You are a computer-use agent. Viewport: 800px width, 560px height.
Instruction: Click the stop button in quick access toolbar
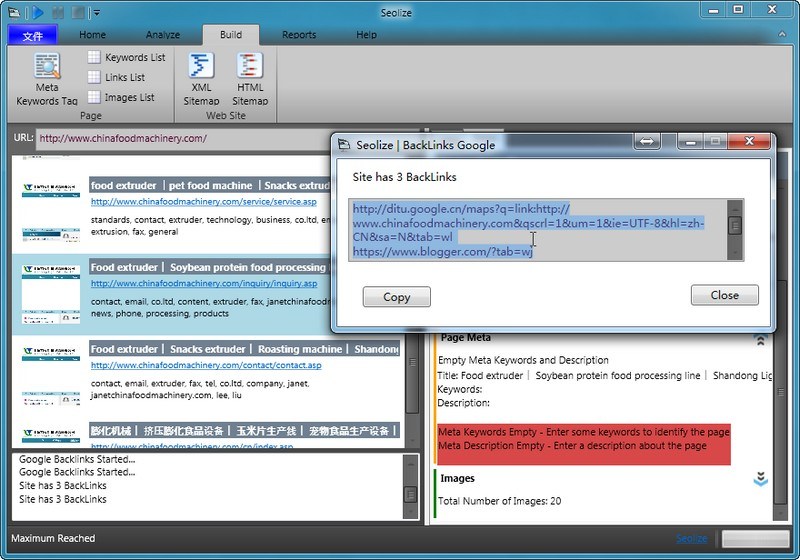(78, 12)
